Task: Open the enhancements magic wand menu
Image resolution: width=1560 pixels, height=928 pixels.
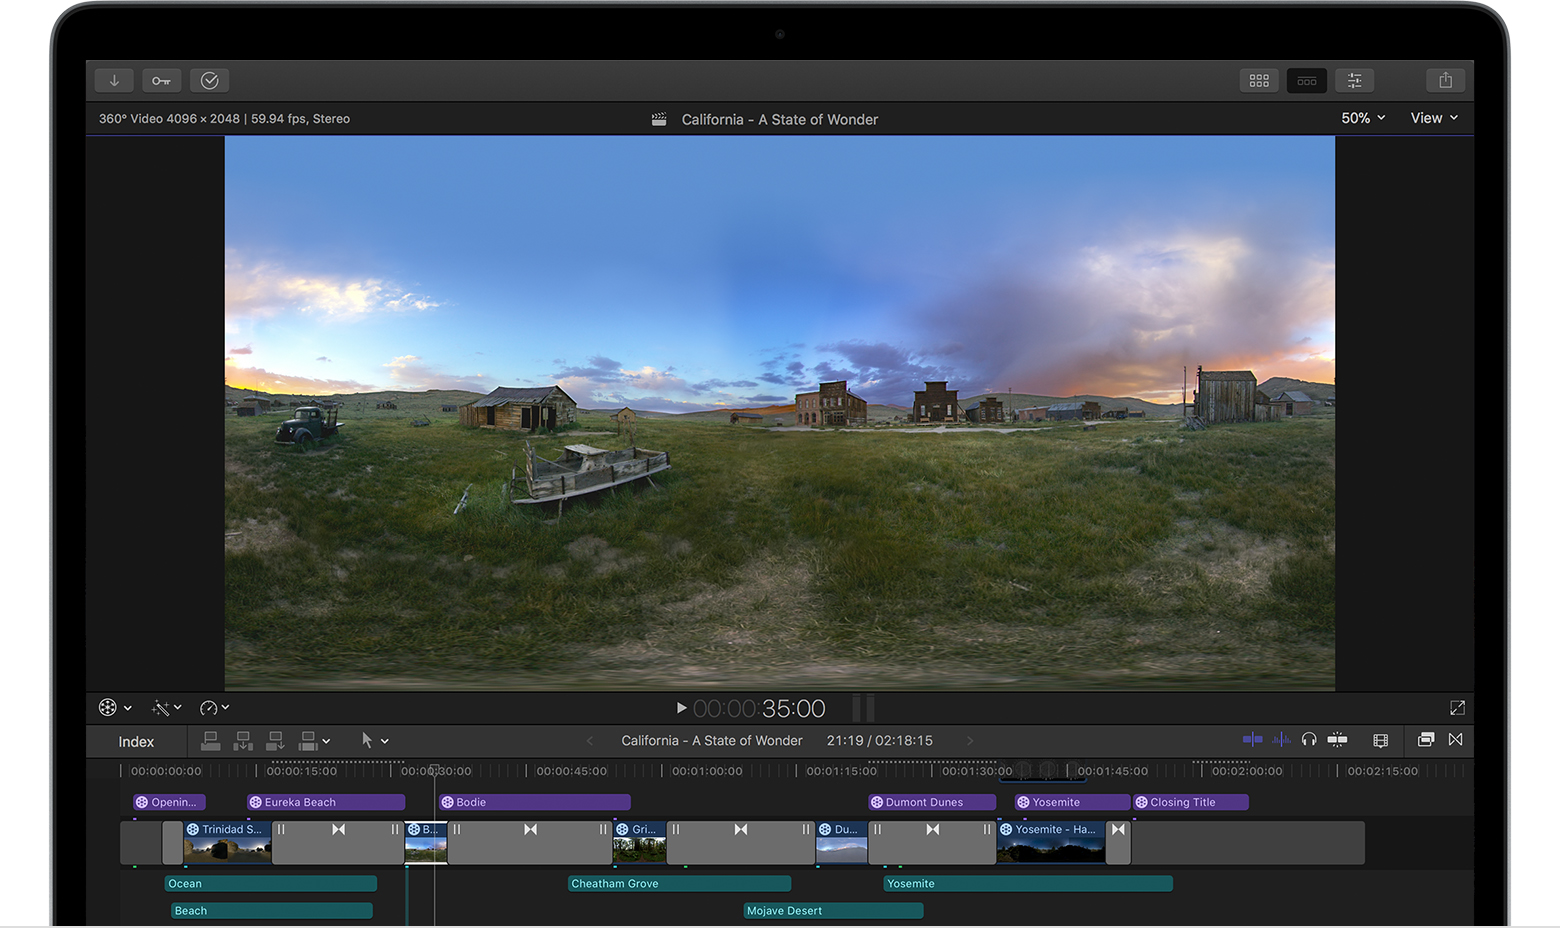Action: click(165, 708)
